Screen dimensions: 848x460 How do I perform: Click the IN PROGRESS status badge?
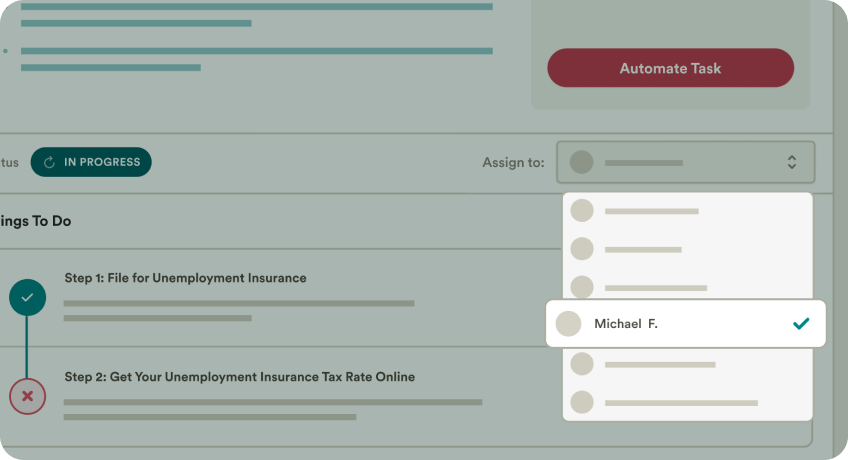[x=91, y=162]
